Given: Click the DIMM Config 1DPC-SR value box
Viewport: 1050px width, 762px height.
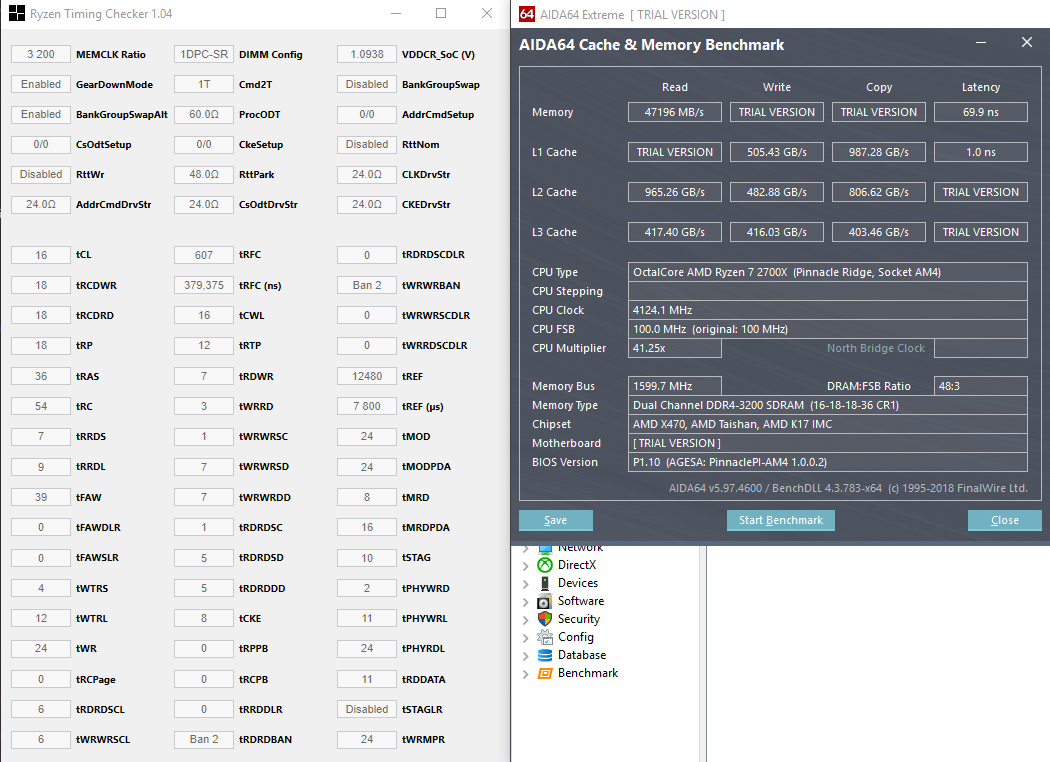Looking at the screenshot, I should point(204,54).
